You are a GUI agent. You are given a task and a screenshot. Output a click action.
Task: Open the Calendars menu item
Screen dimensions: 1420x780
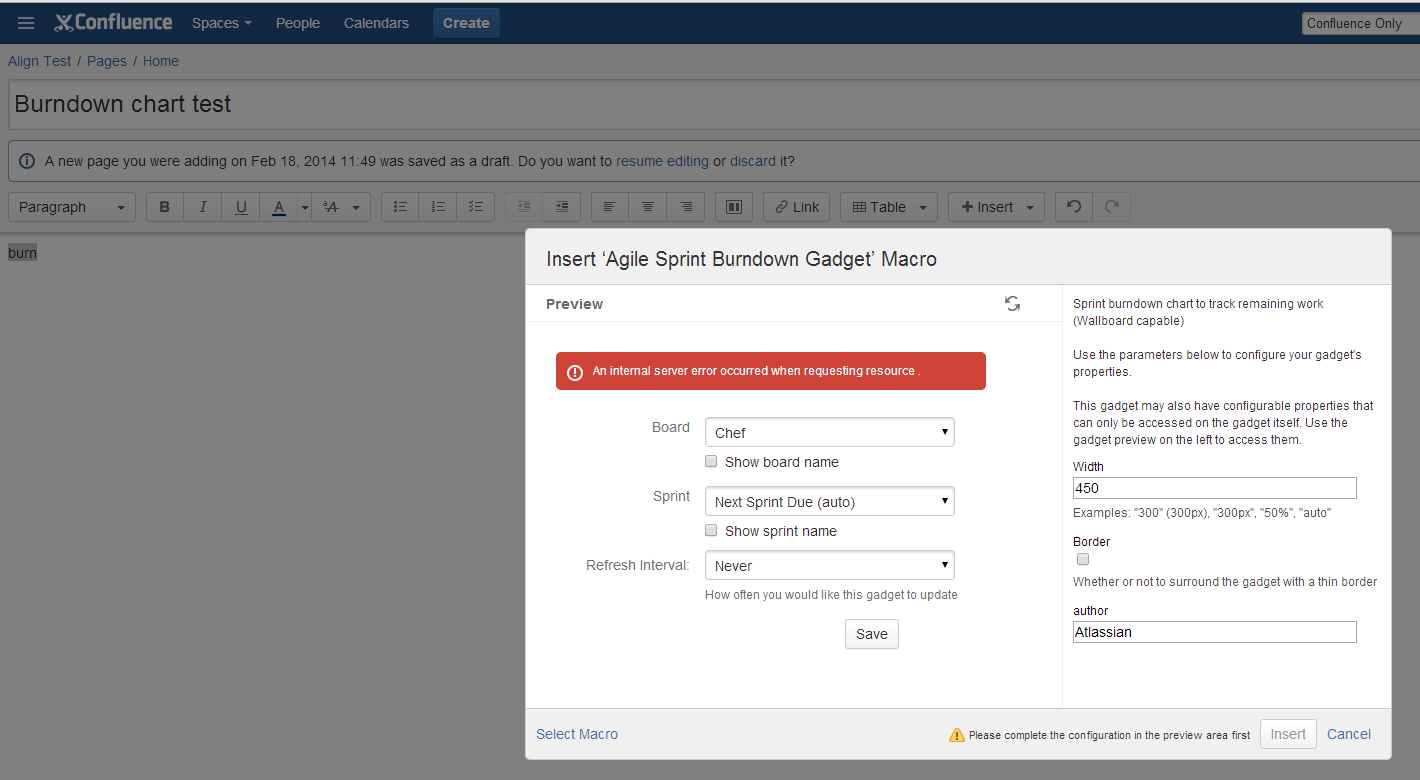point(376,23)
